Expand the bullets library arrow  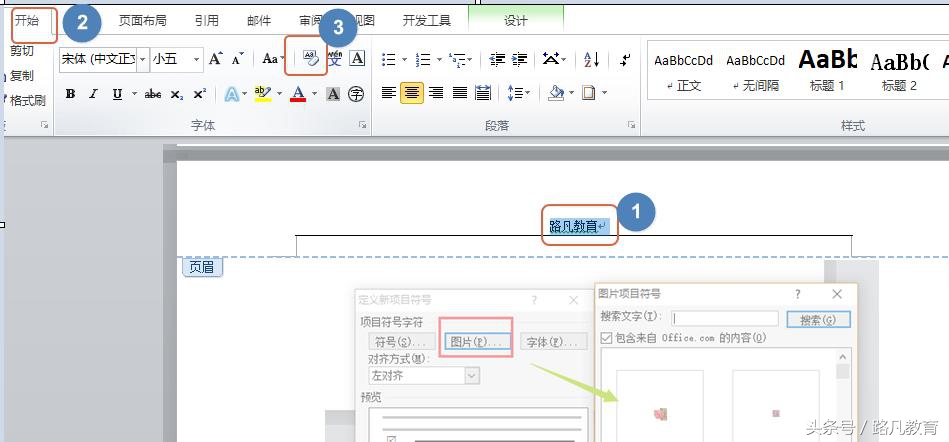coord(405,59)
